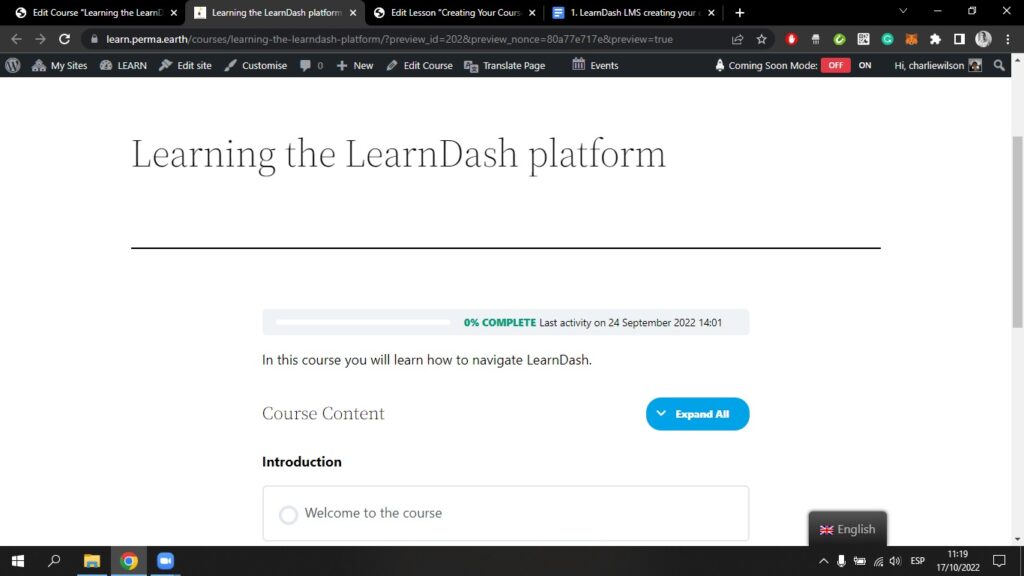The width and height of the screenshot is (1024, 576).
Task: Click Translate Page in admin bar
Action: coord(505,65)
